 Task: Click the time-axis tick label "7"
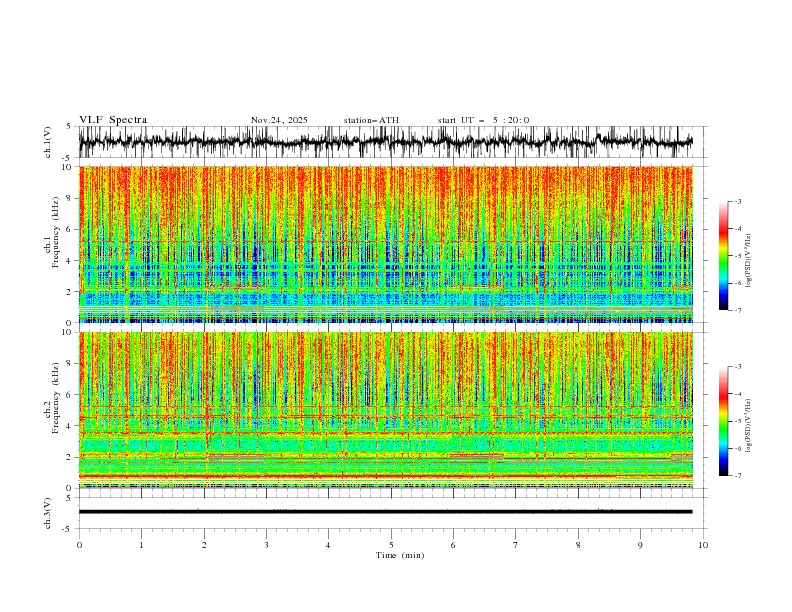(x=516, y=545)
